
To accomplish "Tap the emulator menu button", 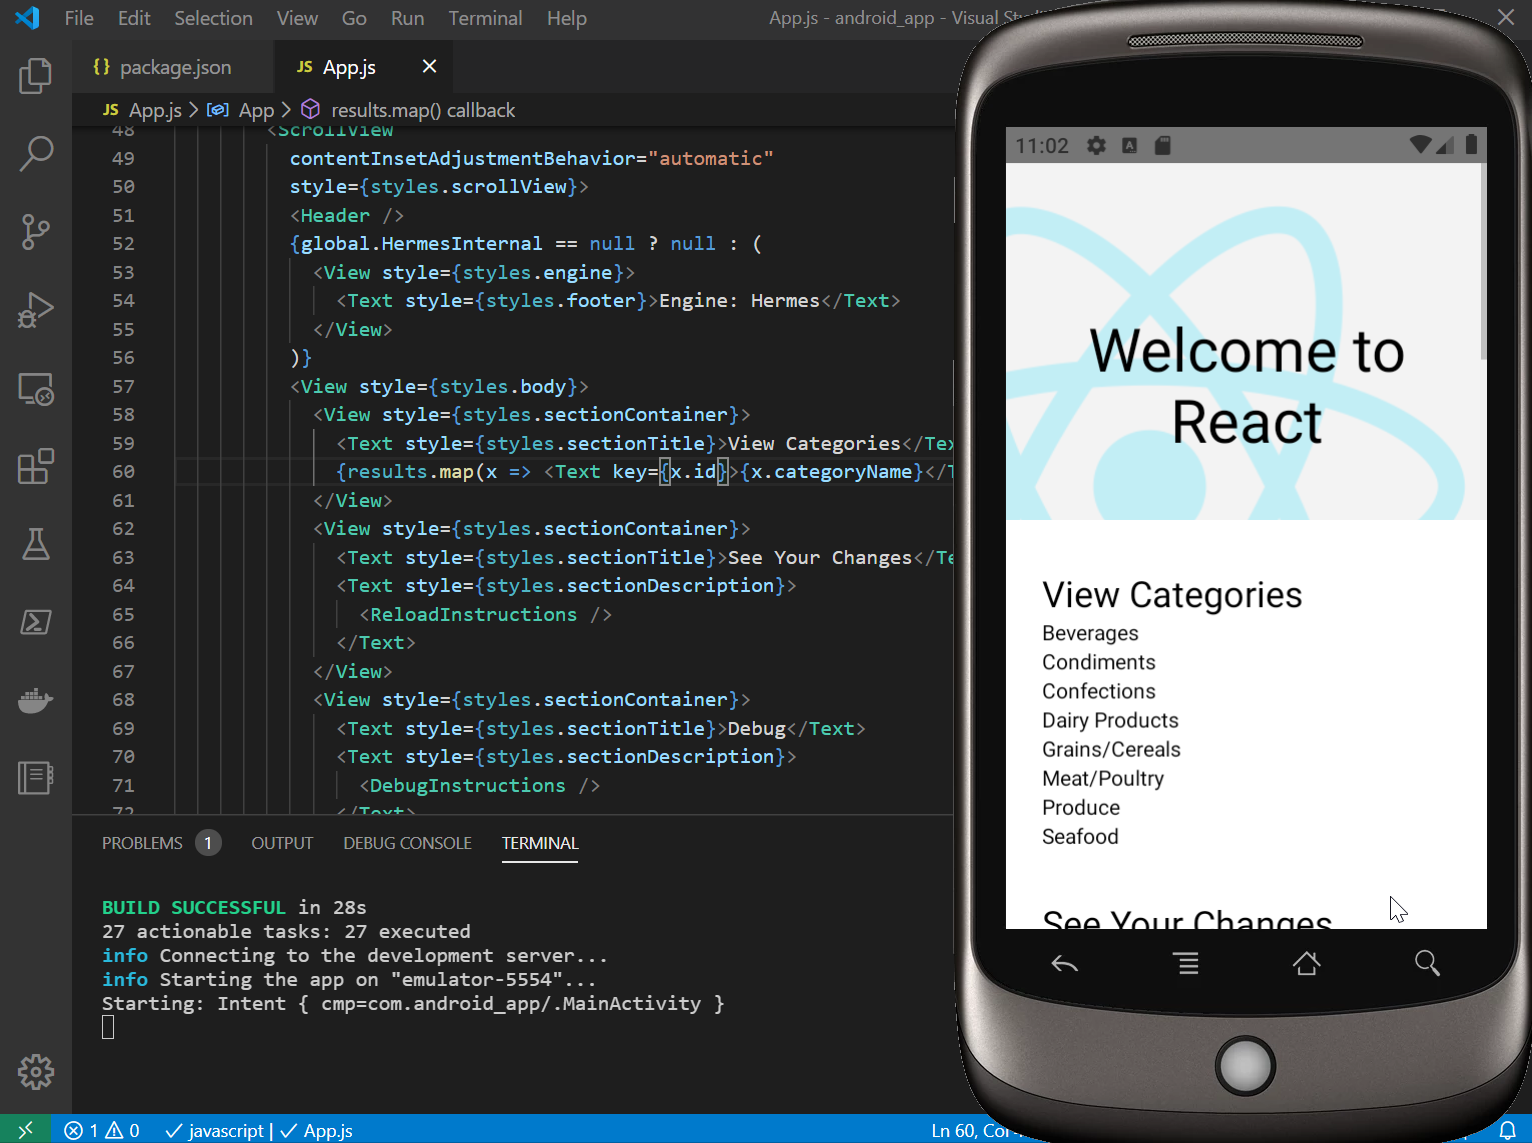I will 1186,964.
